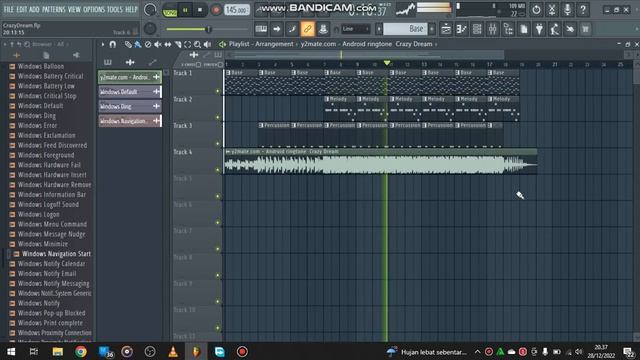Image resolution: width=640 pixels, height=360 pixels.
Task: Select the y2mate.com clip in picker
Action: point(130,77)
